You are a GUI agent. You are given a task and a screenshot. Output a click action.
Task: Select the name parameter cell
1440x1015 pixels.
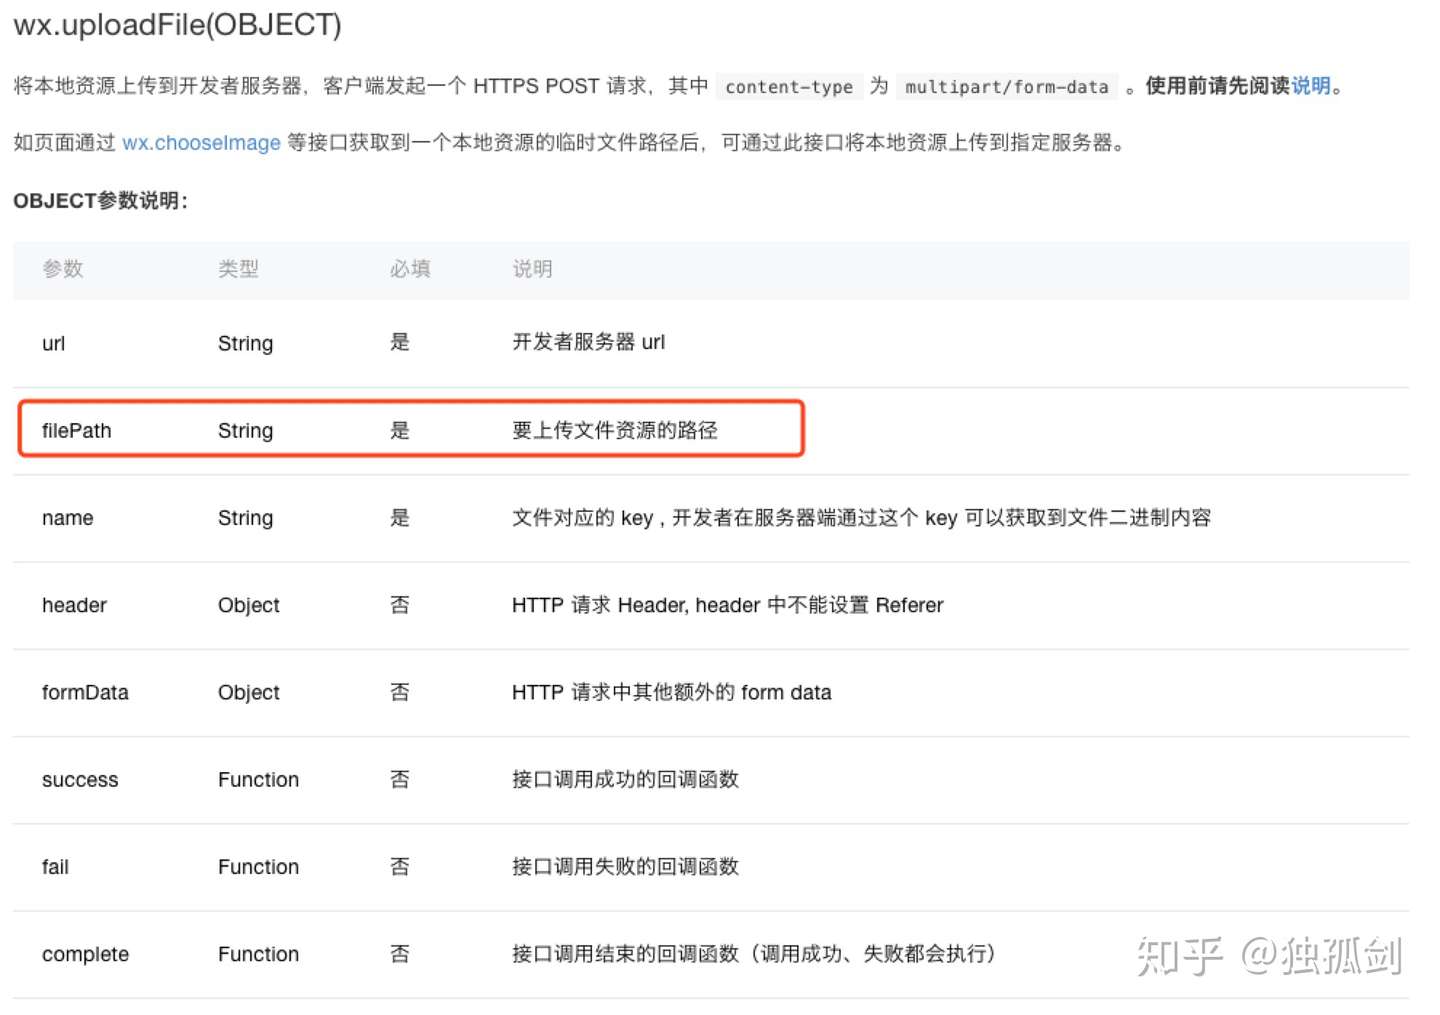(68, 518)
